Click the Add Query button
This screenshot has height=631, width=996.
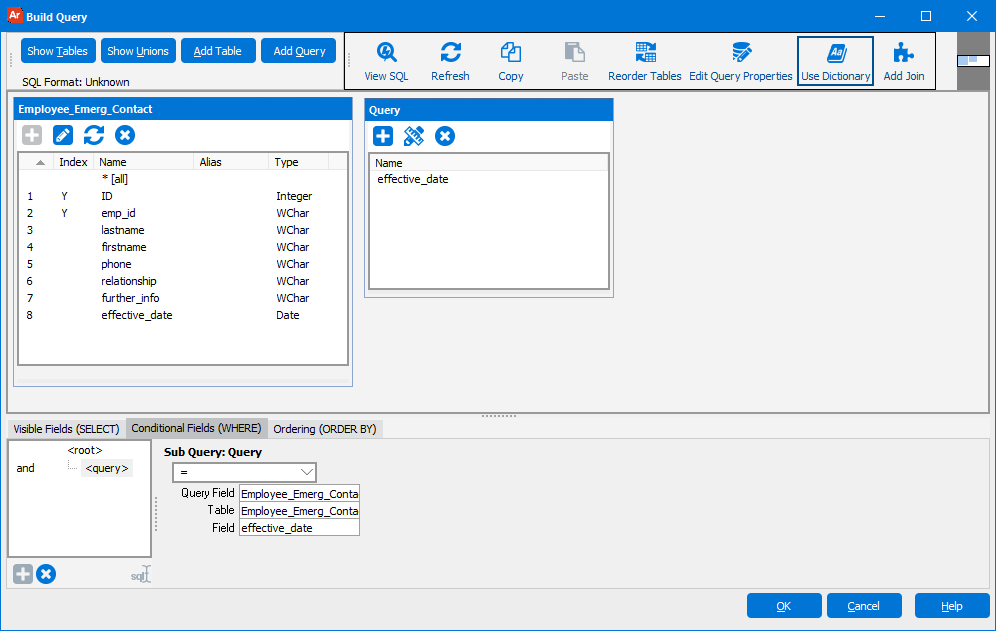click(x=298, y=51)
